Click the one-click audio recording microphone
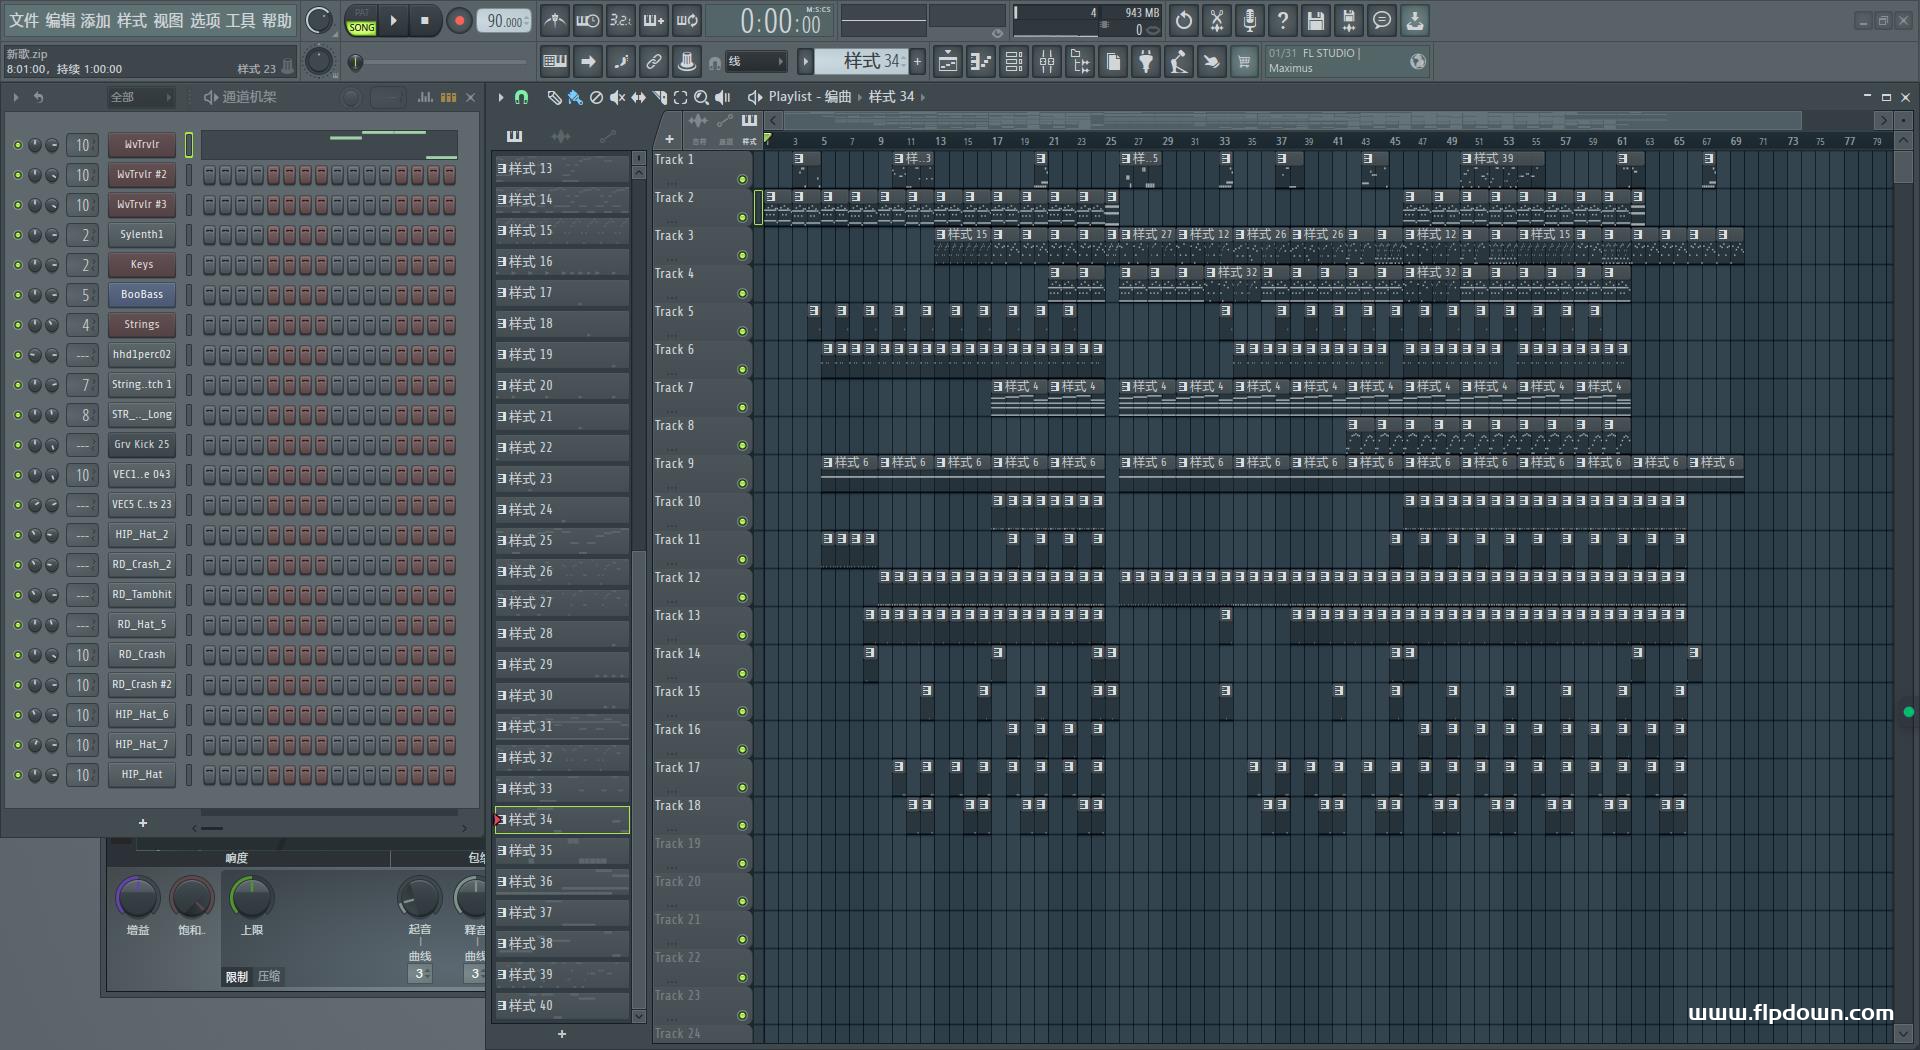Viewport: 1920px width, 1050px height. pos(1250,20)
